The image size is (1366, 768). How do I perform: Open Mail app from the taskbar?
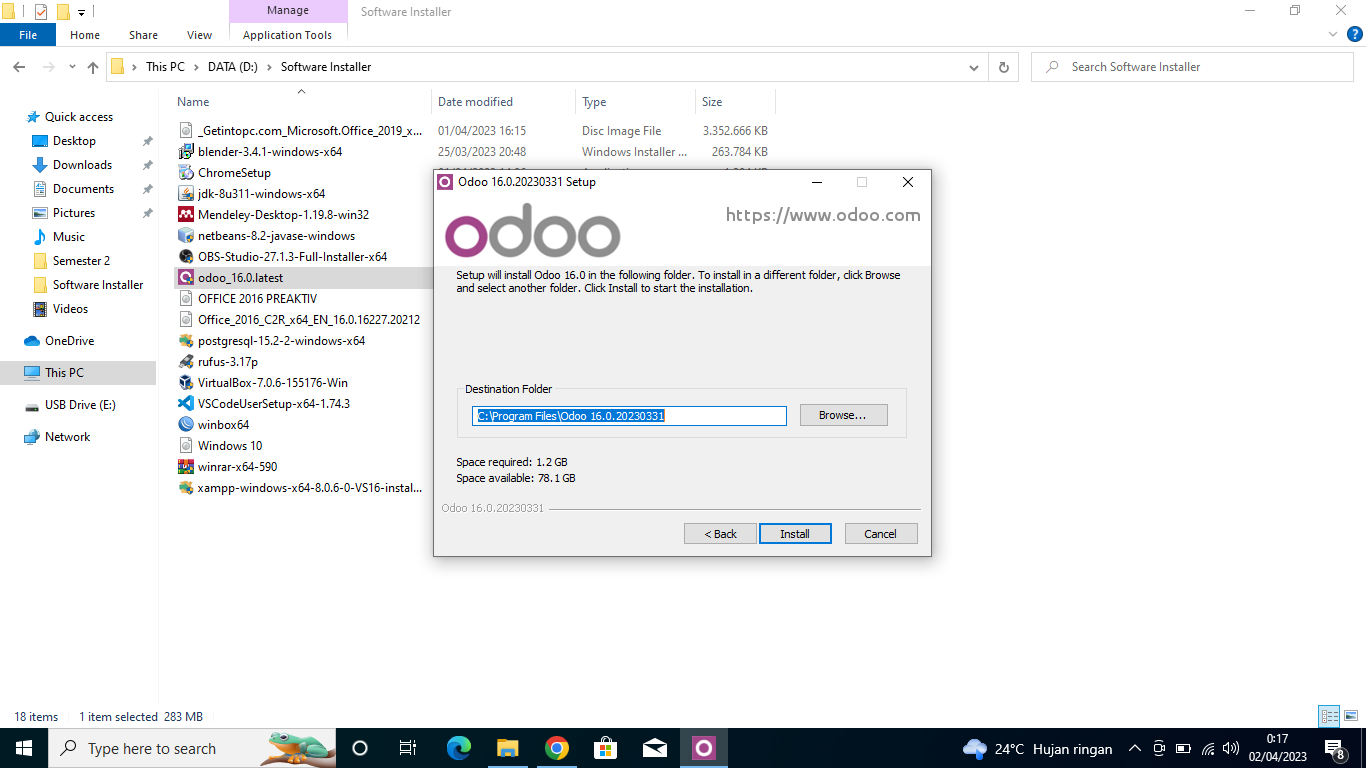655,748
